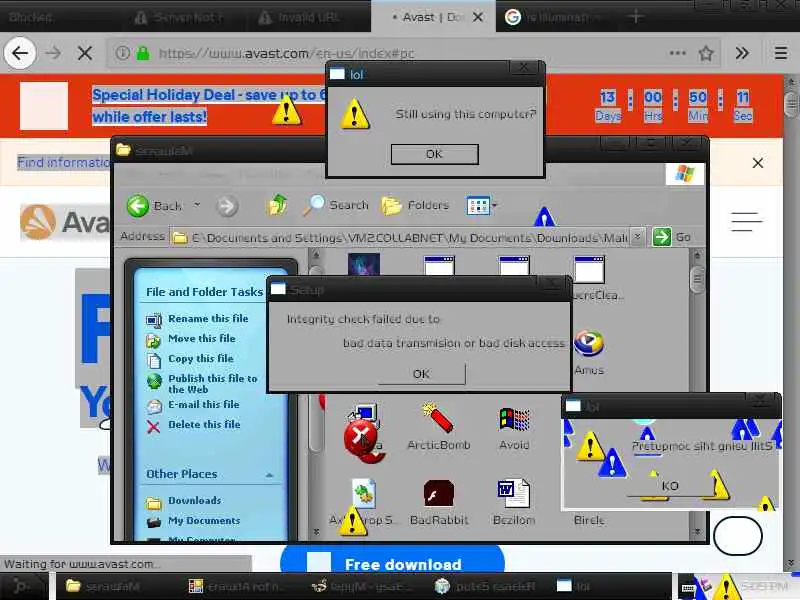Click the browser page vertical scrollbar
Screen dimensions: 800x600
[791, 323]
